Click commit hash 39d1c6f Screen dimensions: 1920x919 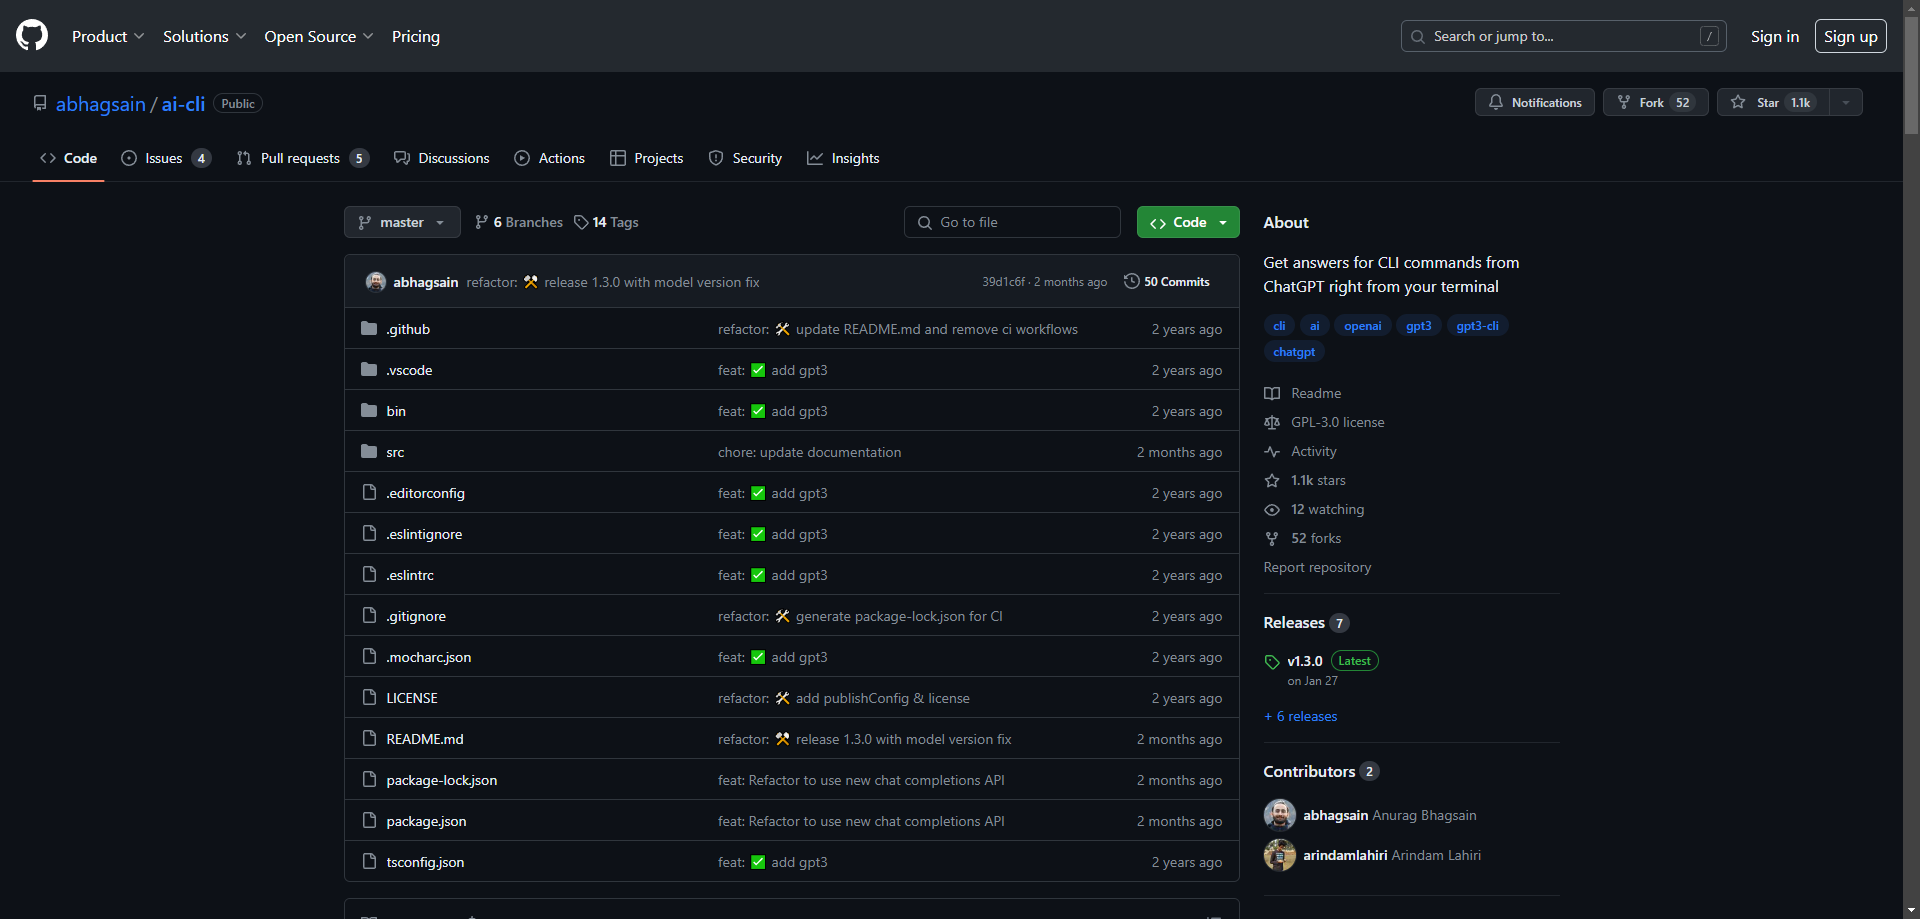(x=1003, y=282)
